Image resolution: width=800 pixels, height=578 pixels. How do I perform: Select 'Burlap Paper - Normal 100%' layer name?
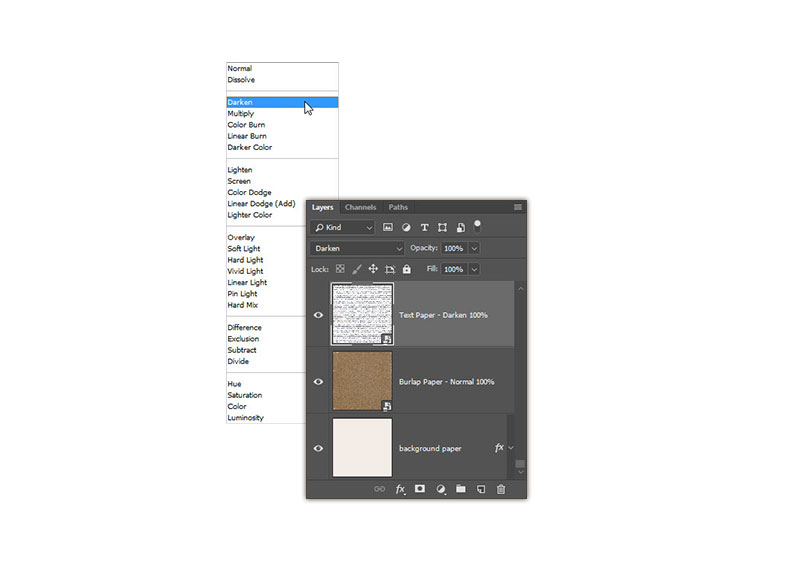[x=446, y=382]
